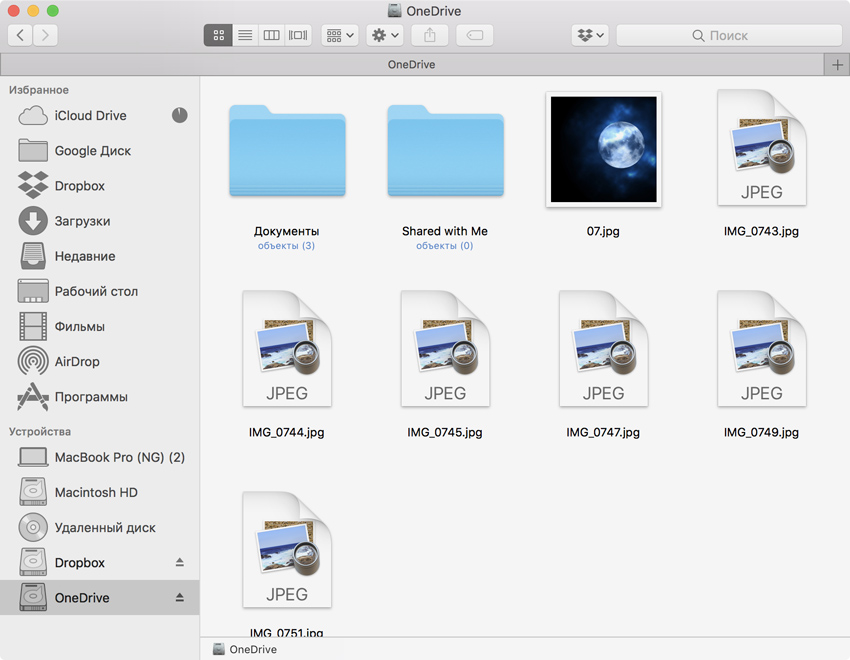850x660 pixels.
Task: Click the search field
Action: [x=728, y=35]
